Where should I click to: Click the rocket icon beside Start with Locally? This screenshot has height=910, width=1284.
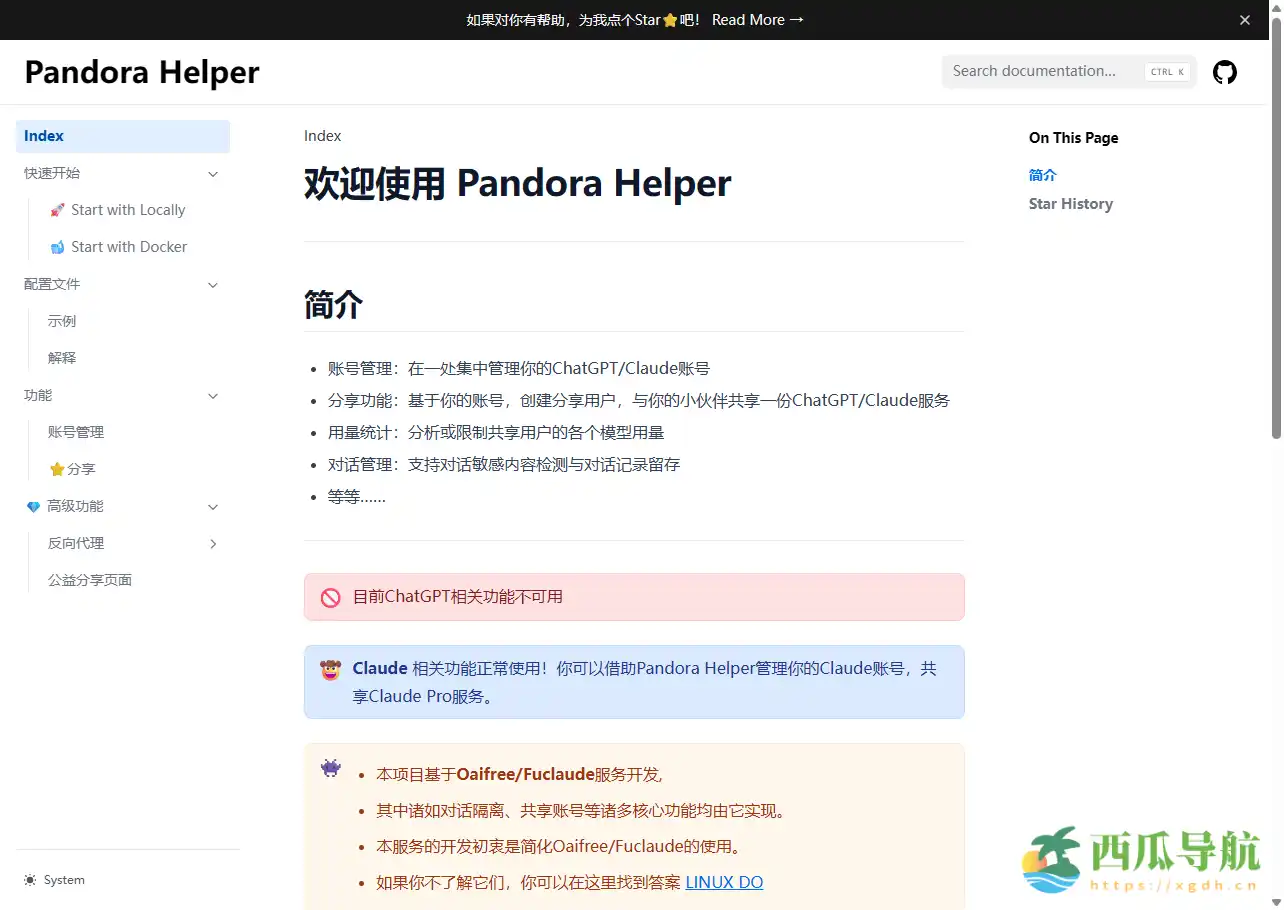(x=58, y=209)
